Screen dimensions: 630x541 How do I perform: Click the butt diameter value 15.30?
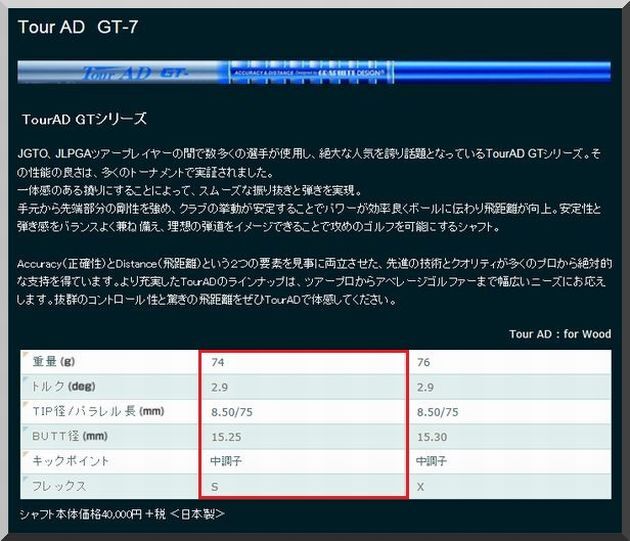click(432, 437)
